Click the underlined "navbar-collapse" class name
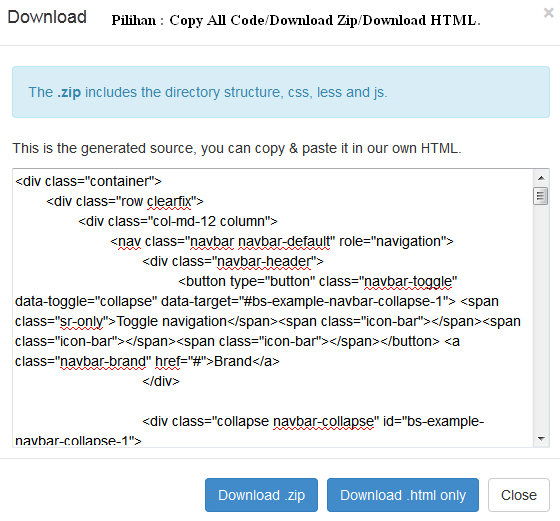This screenshot has width=560, height=521. pyautogui.click(x=324, y=421)
